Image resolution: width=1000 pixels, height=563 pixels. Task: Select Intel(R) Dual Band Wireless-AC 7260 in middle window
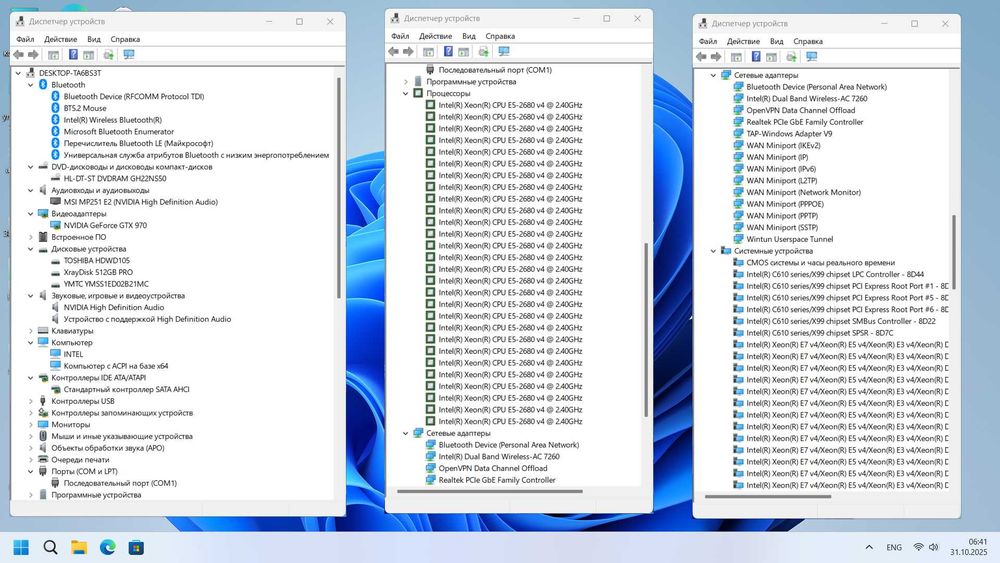(x=499, y=457)
